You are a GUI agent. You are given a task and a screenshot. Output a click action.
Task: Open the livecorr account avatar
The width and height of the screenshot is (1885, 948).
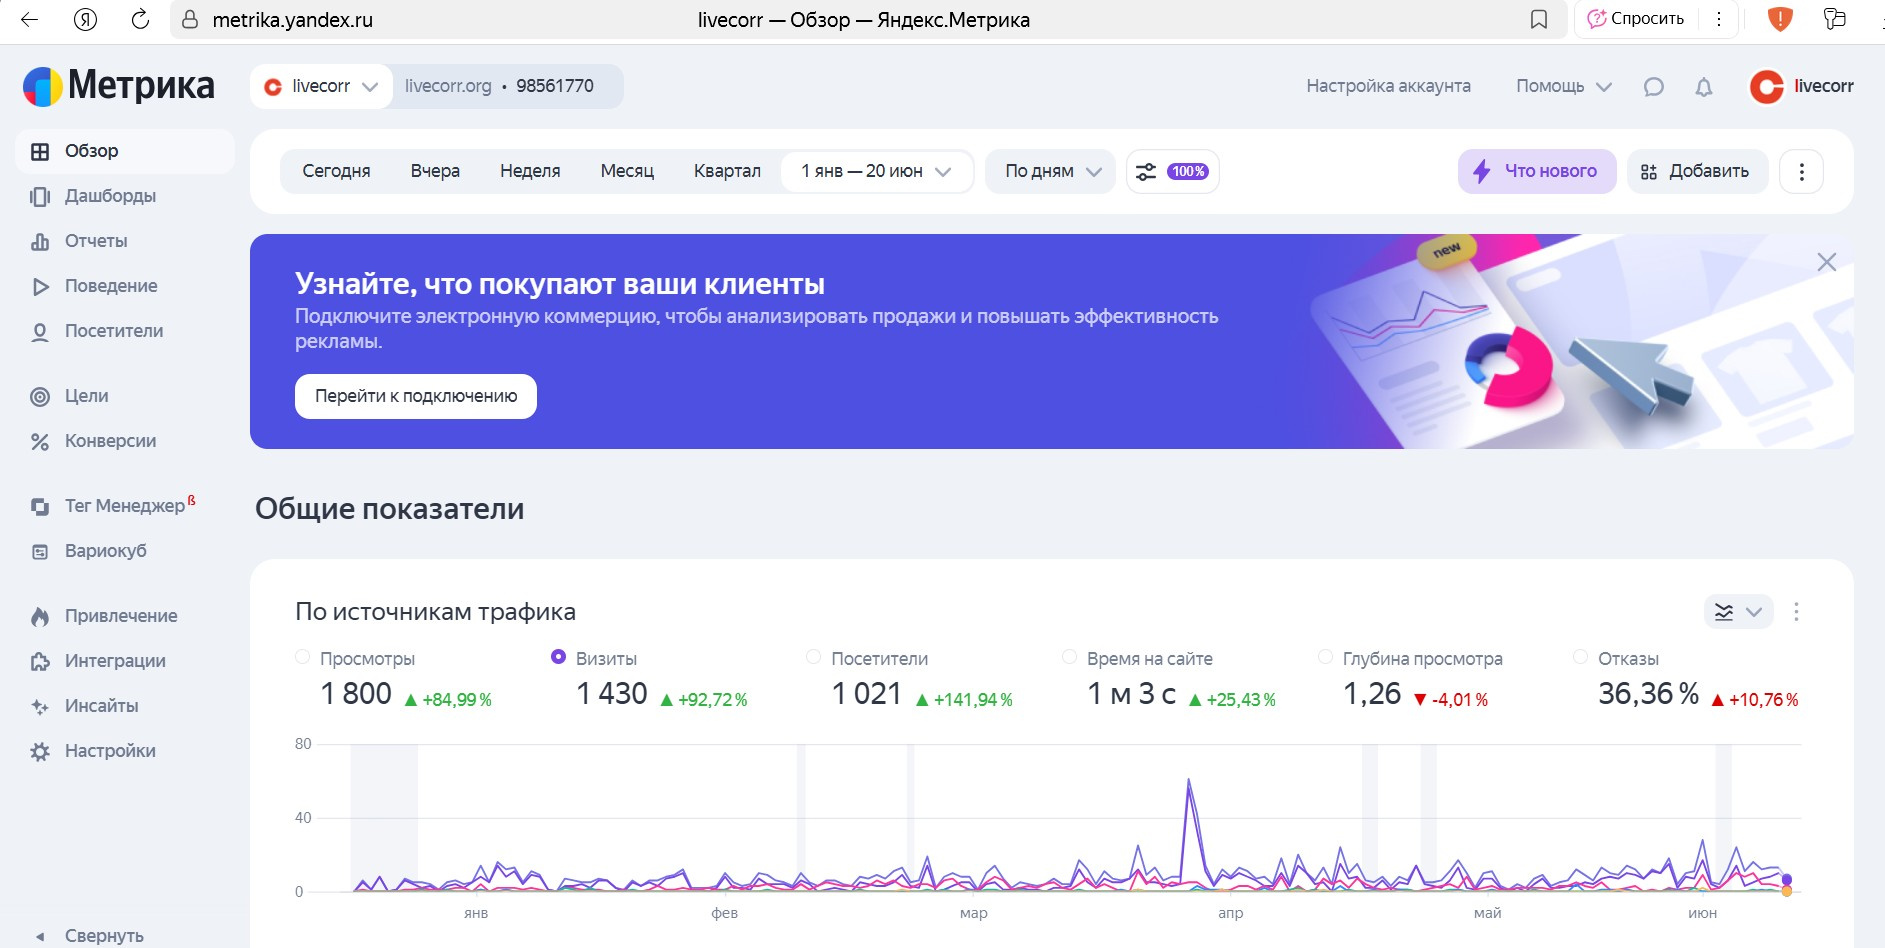[x=1767, y=87]
